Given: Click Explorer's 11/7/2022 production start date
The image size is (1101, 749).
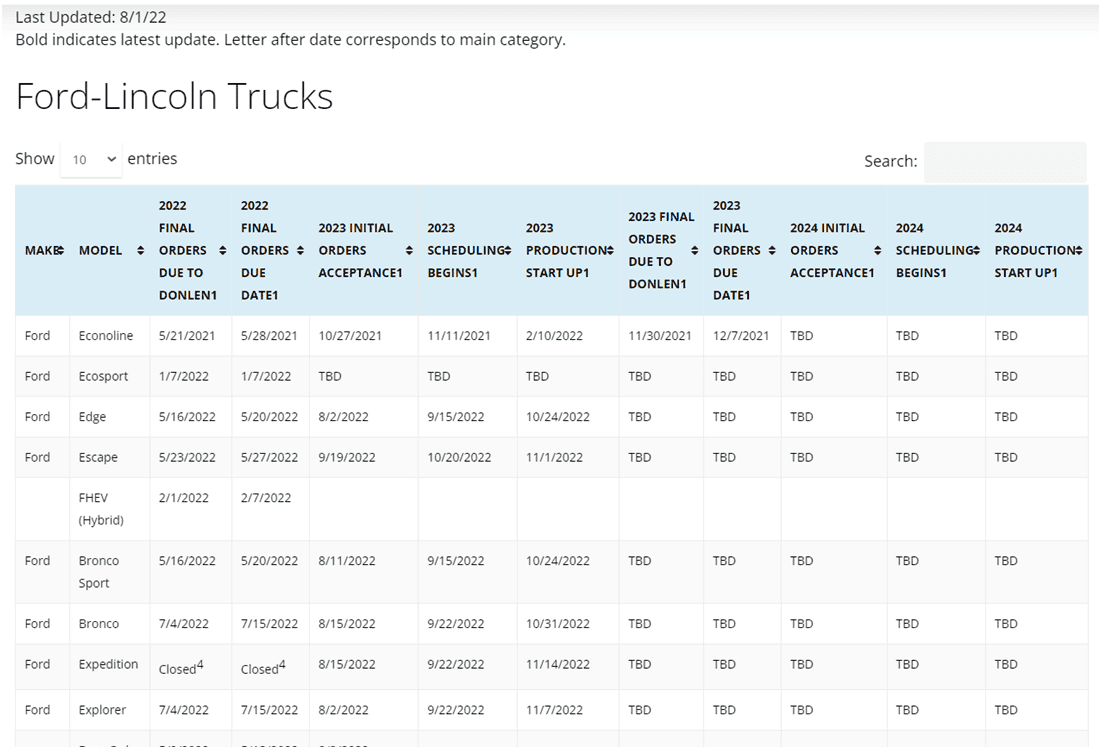Looking at the screenshot, I should [554, 710].
